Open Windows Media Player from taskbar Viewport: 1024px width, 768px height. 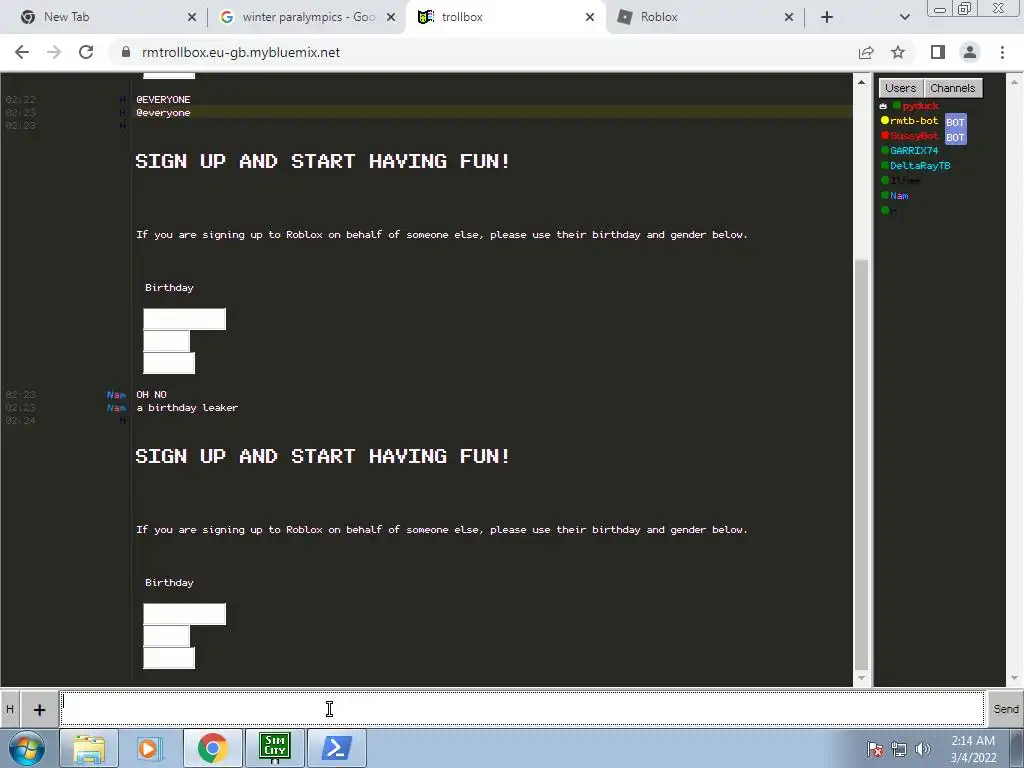[x=150, y=748]
